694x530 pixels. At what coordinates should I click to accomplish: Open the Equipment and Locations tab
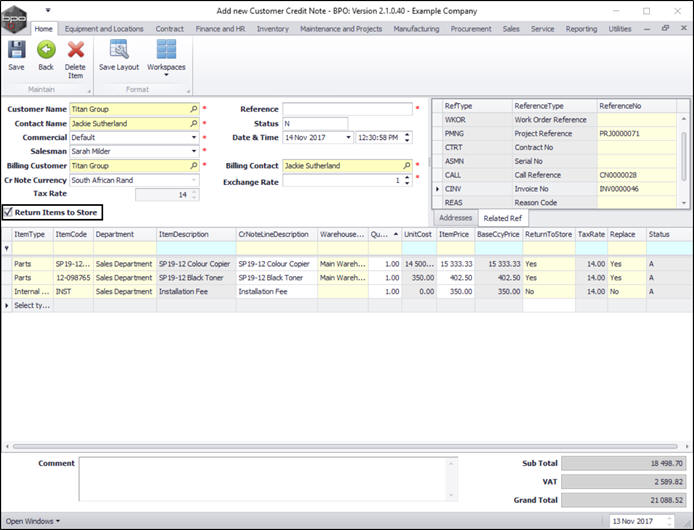pos(104,29)
